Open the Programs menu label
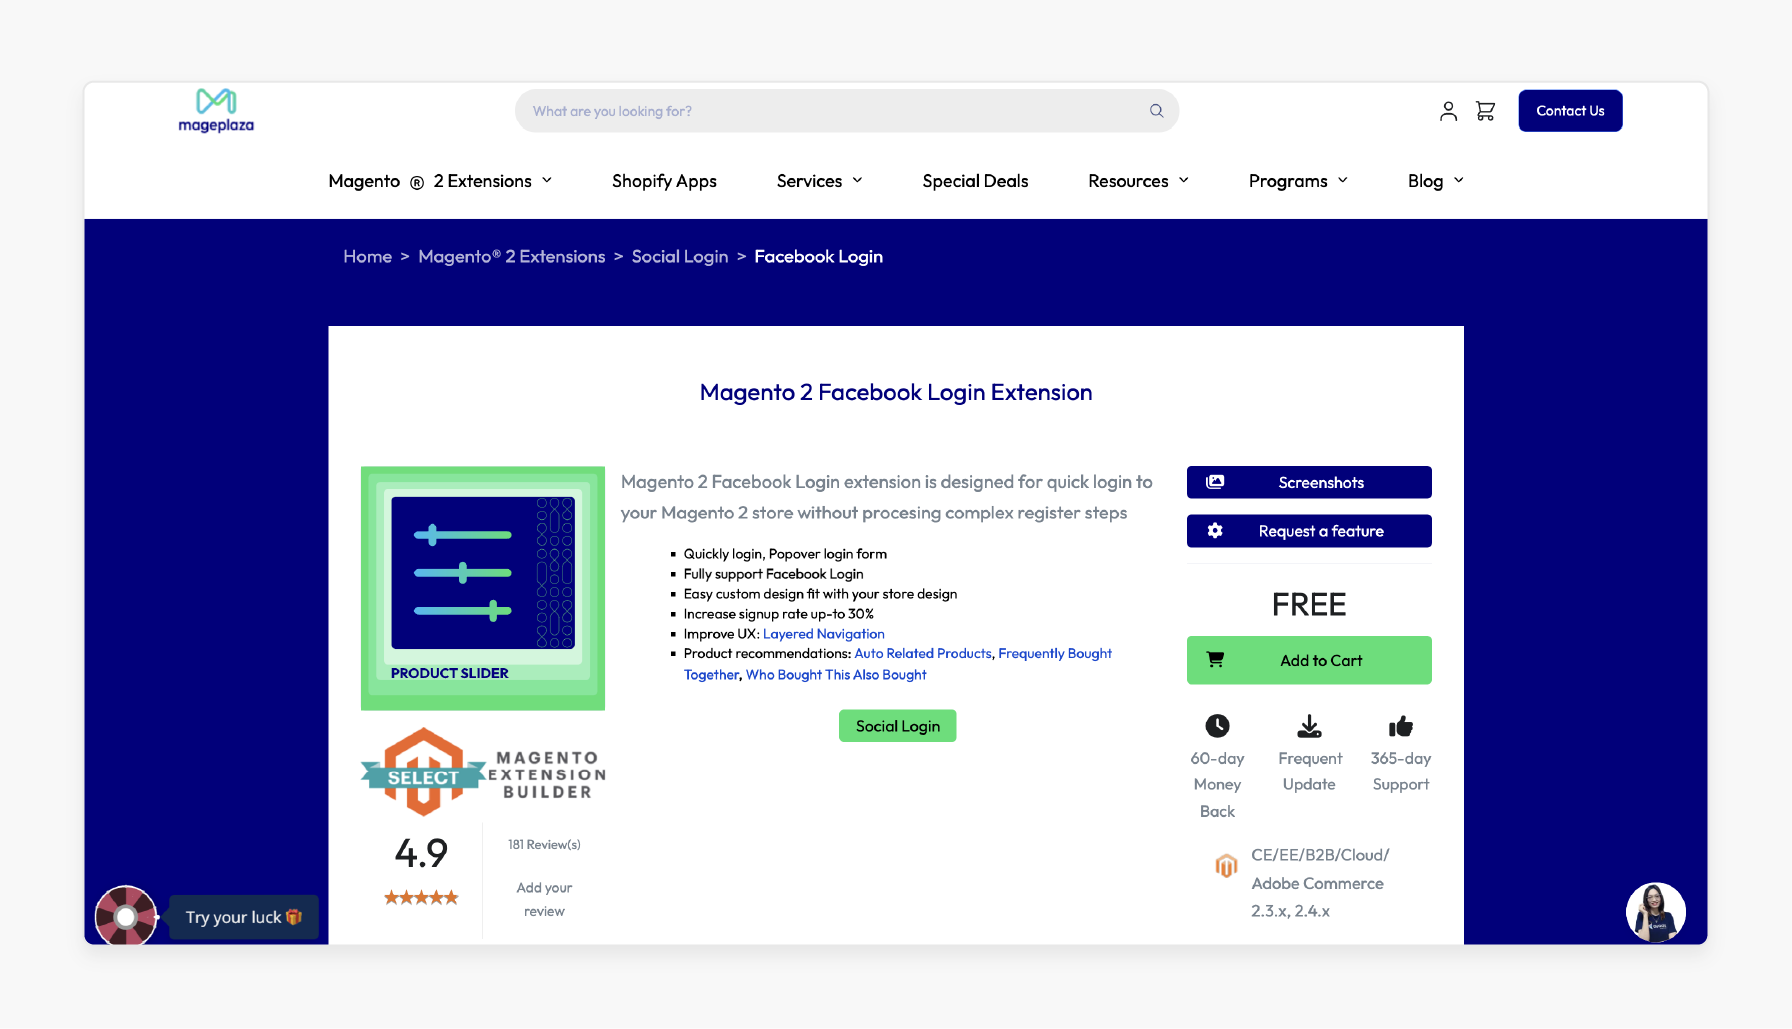Screen dimensions: 1792x1029 (x=1288, y=181)
